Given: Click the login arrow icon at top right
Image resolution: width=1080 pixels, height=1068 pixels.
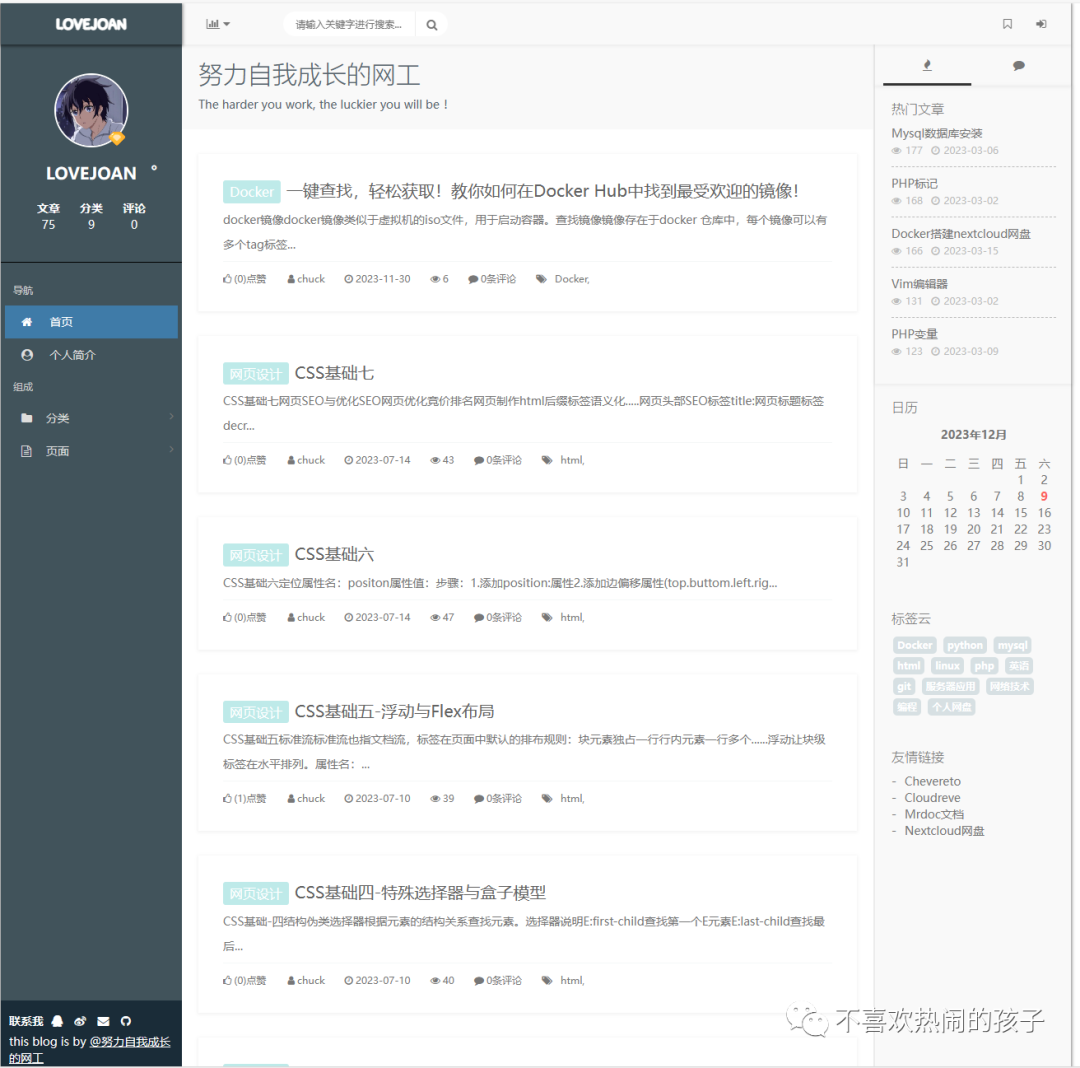Looking at the screenshot, I should click(x=1041, y=24).
